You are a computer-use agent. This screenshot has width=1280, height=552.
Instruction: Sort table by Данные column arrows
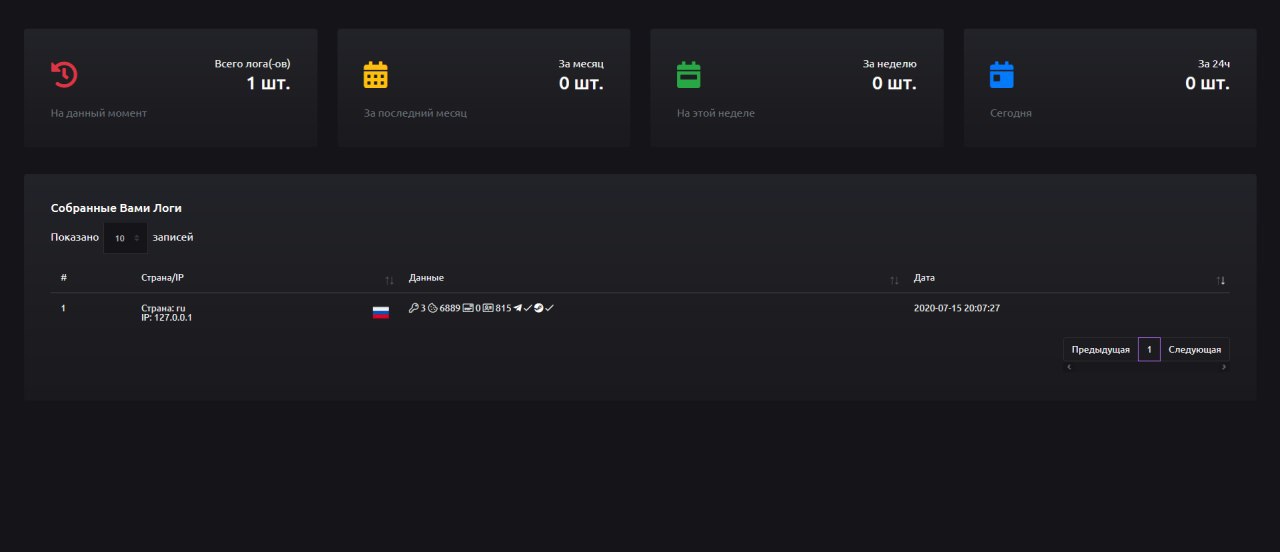894,280
